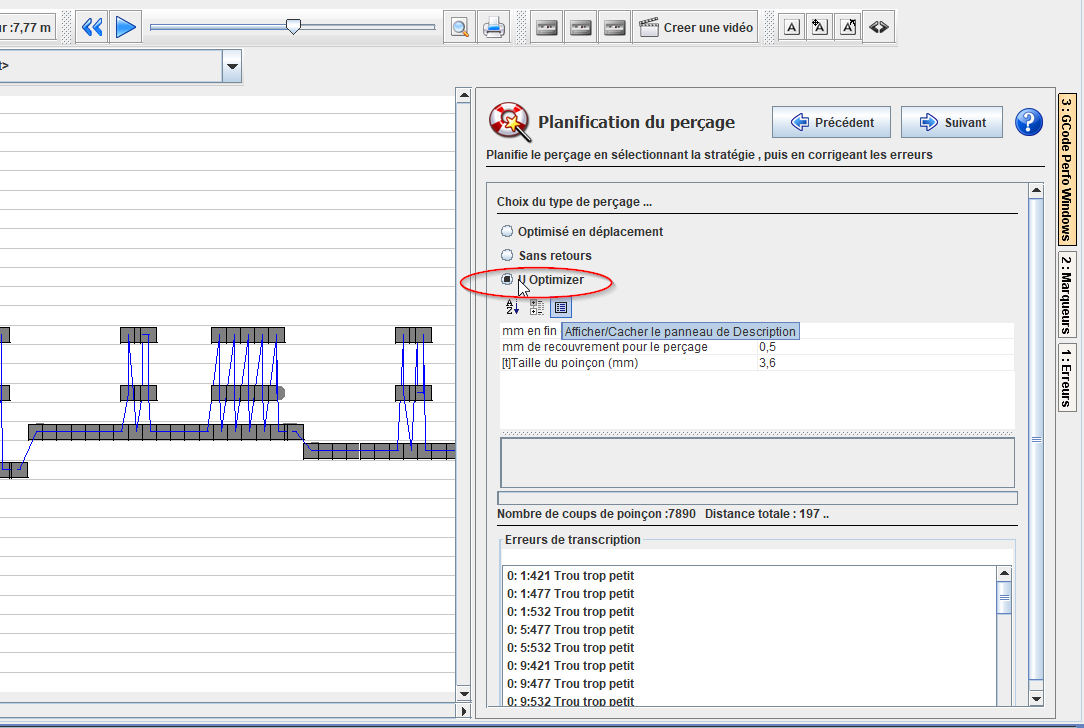The height and width of the screenshot is (728, 1084).
Task: Sort properties alphabetically with A-Z icon
Action: pyautogui.click(x=512, y=307)
